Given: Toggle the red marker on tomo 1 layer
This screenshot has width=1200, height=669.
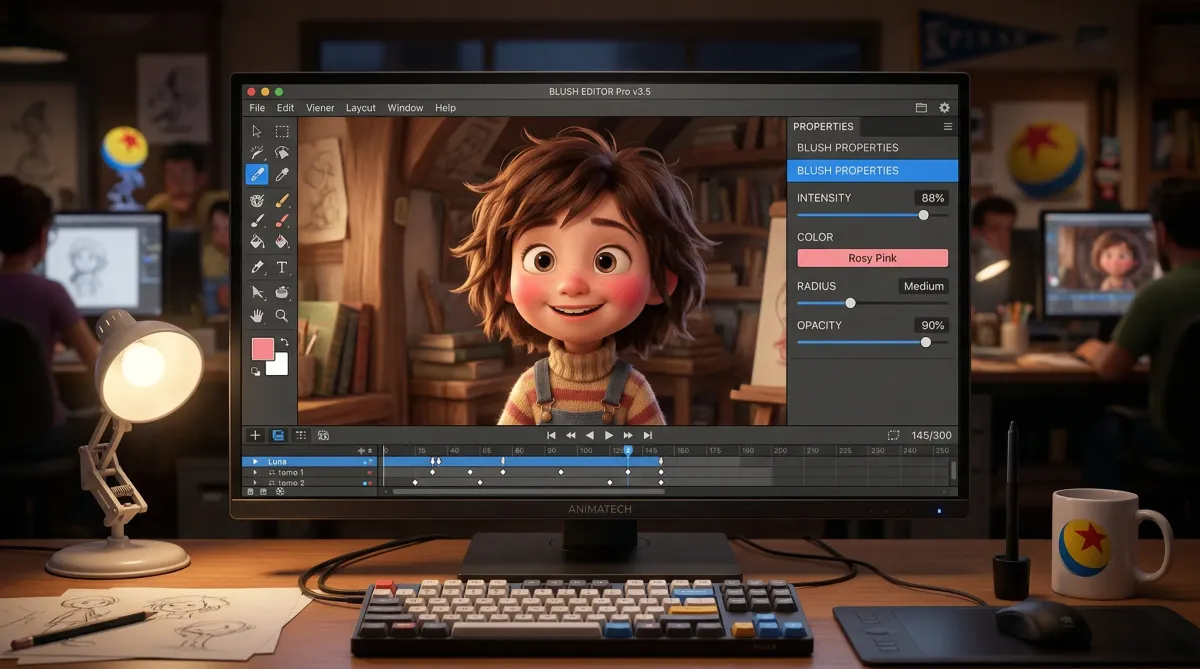Looking at the screenshot, I should [x=370, y=472].
